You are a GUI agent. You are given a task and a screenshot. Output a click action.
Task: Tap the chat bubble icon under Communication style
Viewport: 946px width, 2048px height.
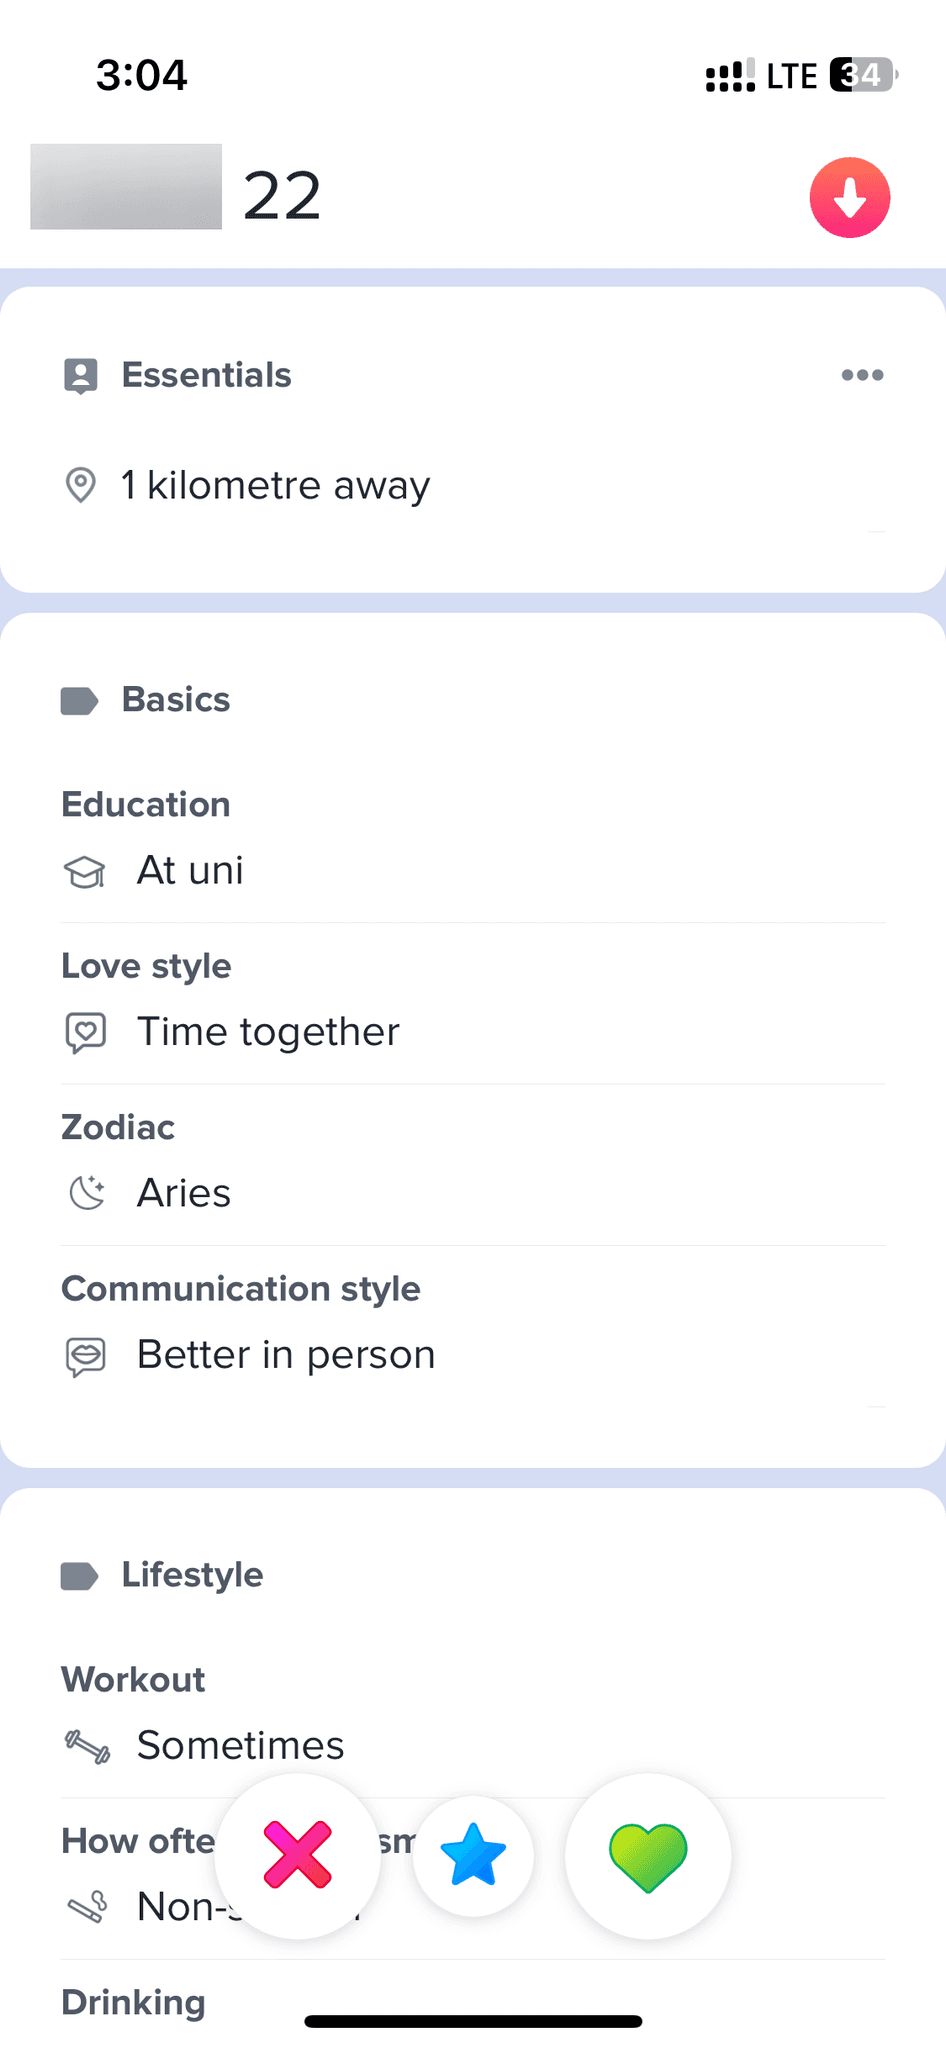click(86, 1356)
